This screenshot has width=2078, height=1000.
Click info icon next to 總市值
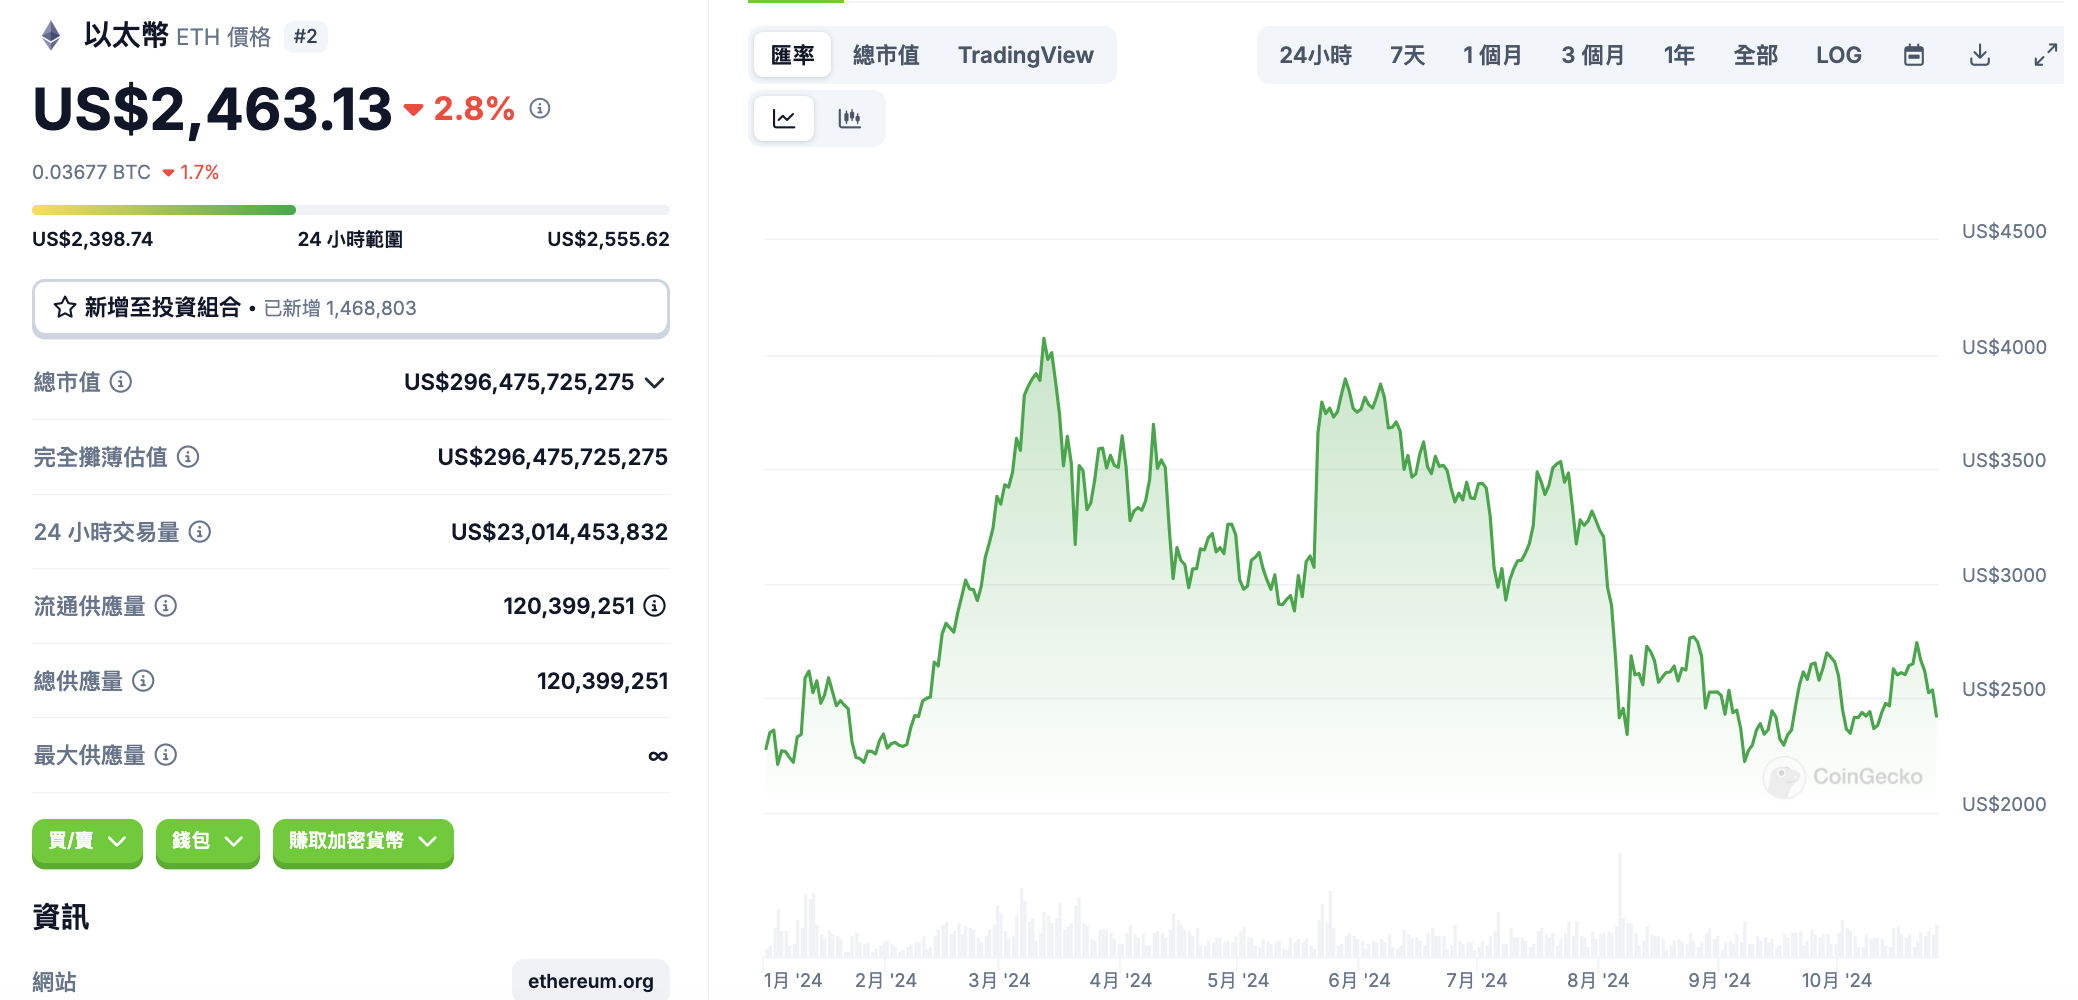[x=121, y=382]
